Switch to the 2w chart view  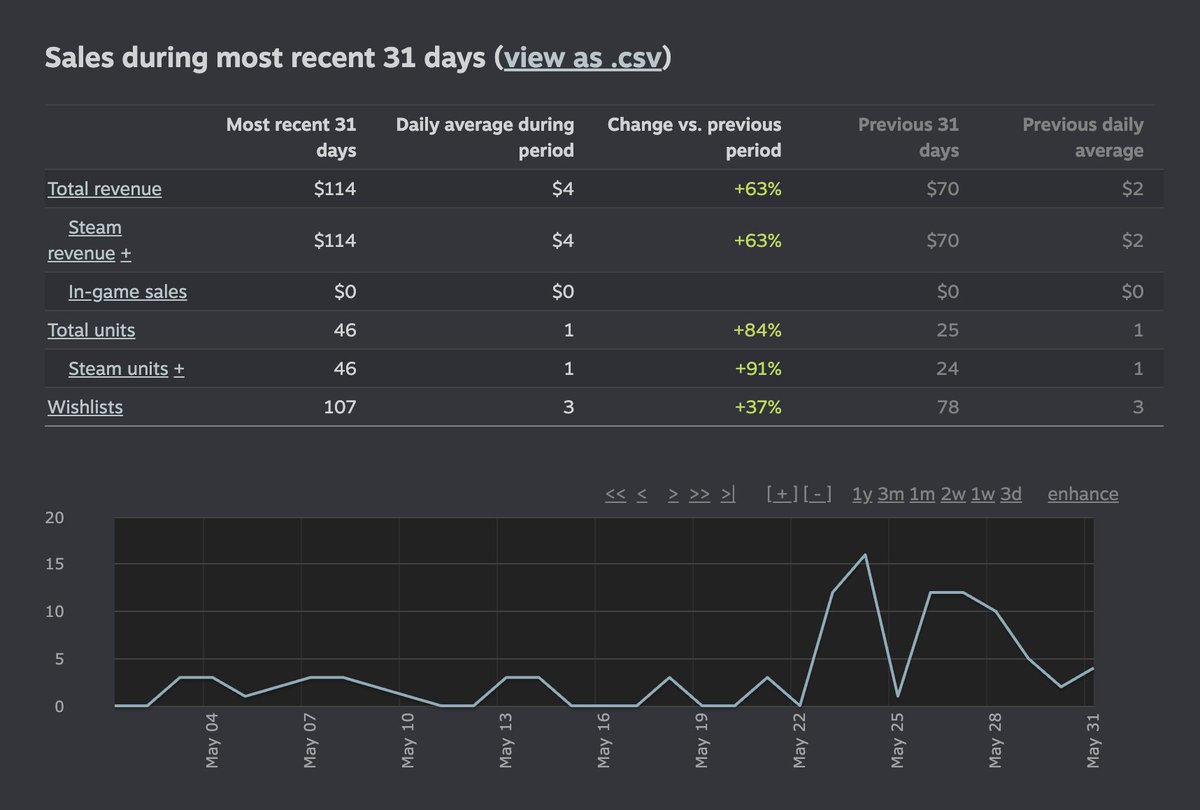click(952, 493)
